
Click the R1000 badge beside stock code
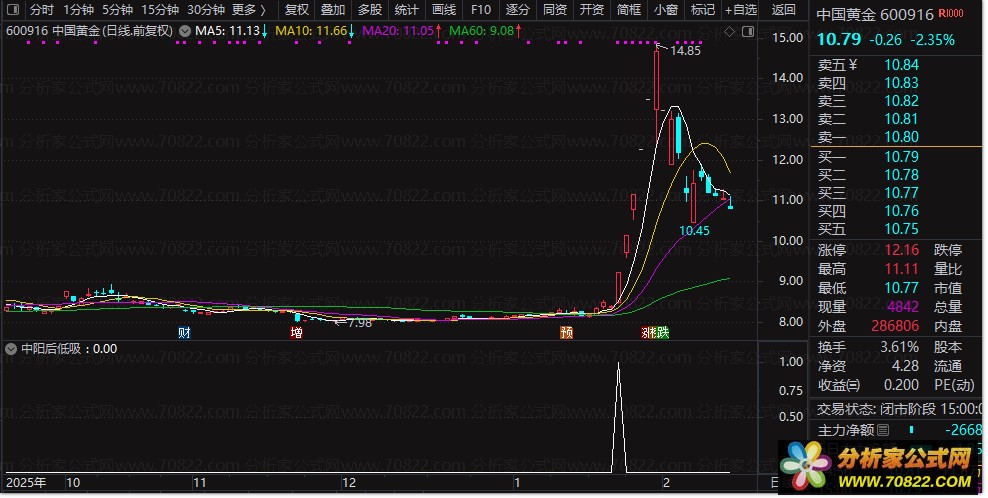tap(951, 13)
